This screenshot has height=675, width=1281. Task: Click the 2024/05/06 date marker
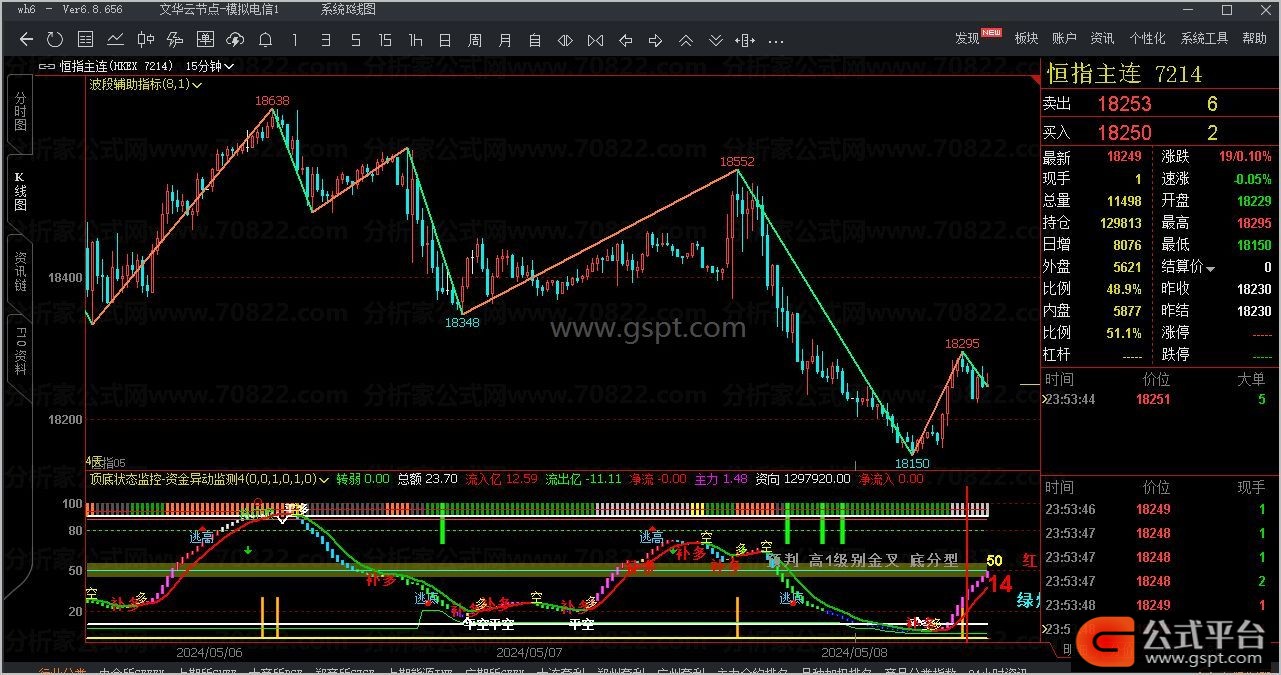[x=208, y=652]
